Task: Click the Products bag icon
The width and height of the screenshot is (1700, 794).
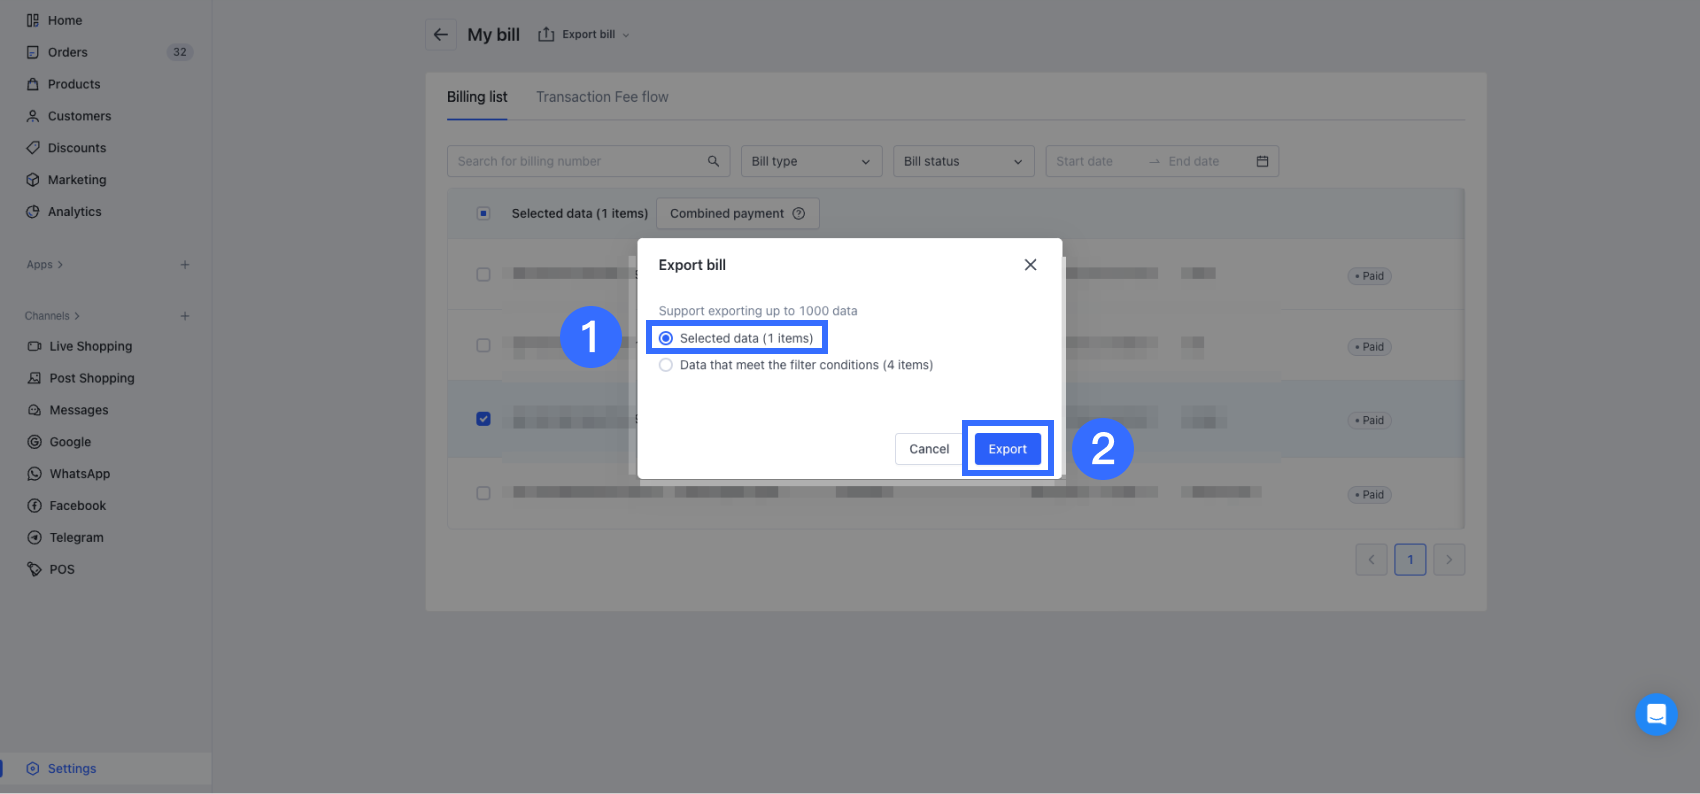Action: [33, 84]
